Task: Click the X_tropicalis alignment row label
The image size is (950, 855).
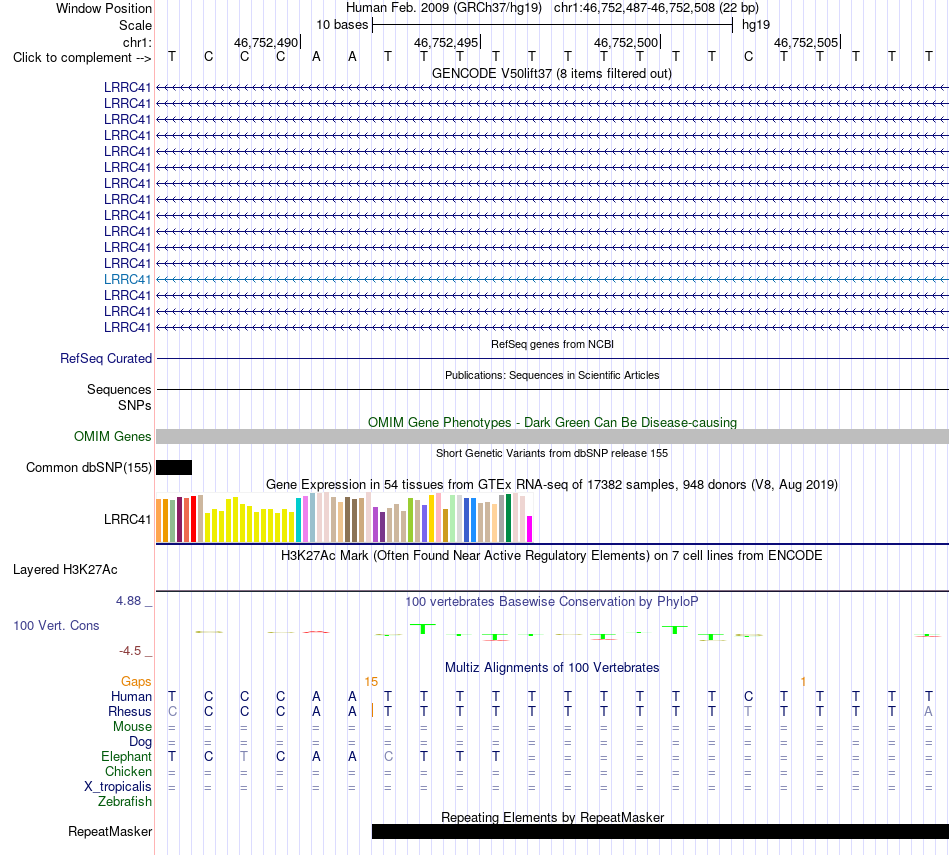Action: [118, 787]
